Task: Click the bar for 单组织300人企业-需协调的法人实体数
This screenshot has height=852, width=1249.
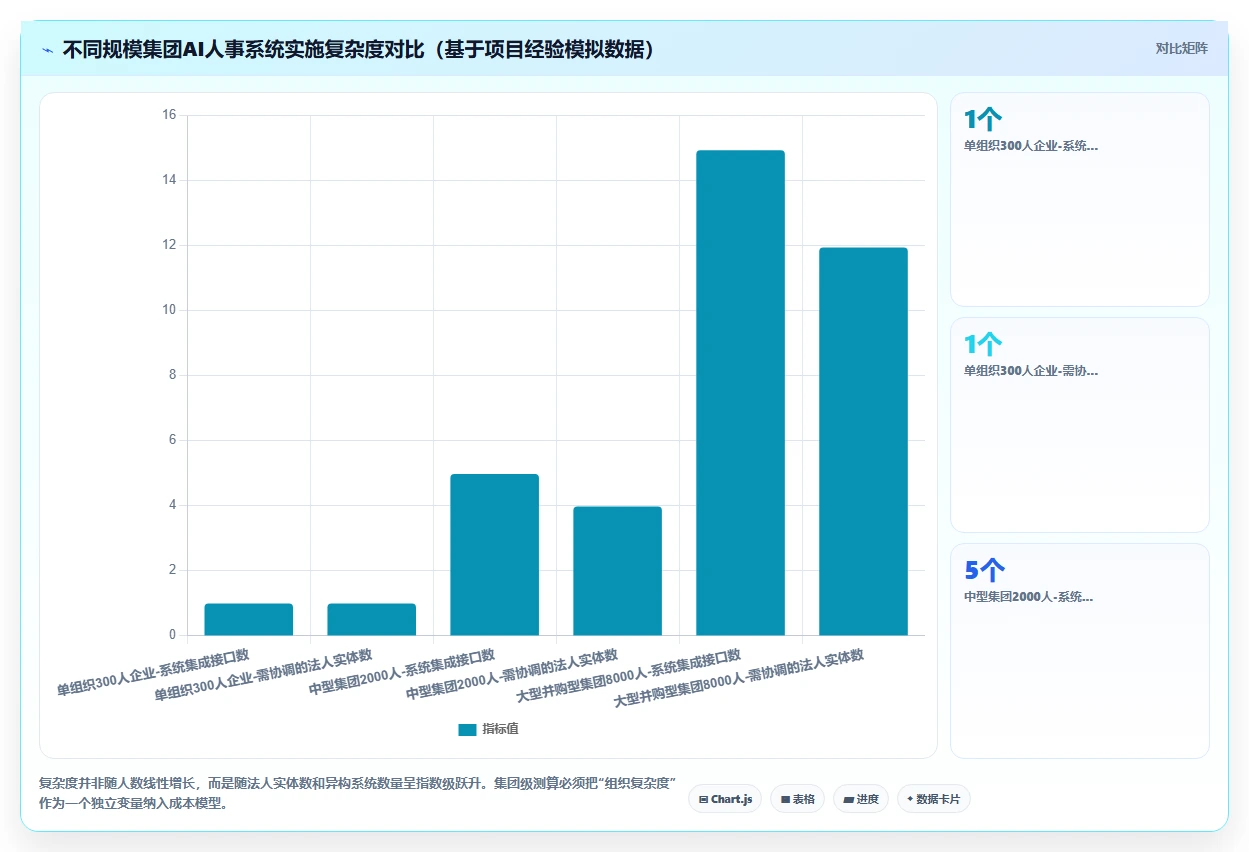Action: 372,619
